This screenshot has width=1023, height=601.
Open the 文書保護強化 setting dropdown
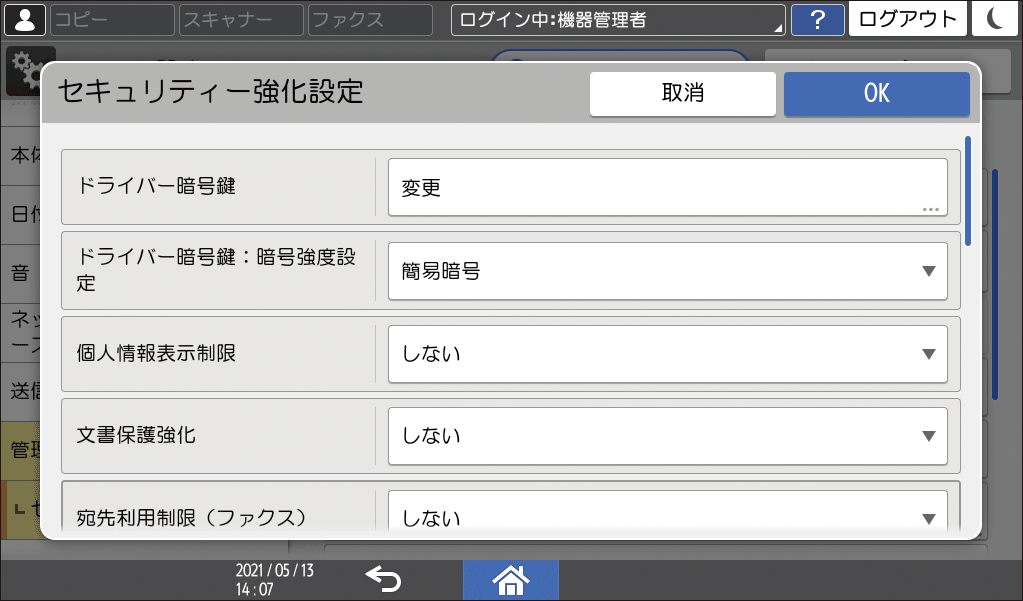[666, 436]
